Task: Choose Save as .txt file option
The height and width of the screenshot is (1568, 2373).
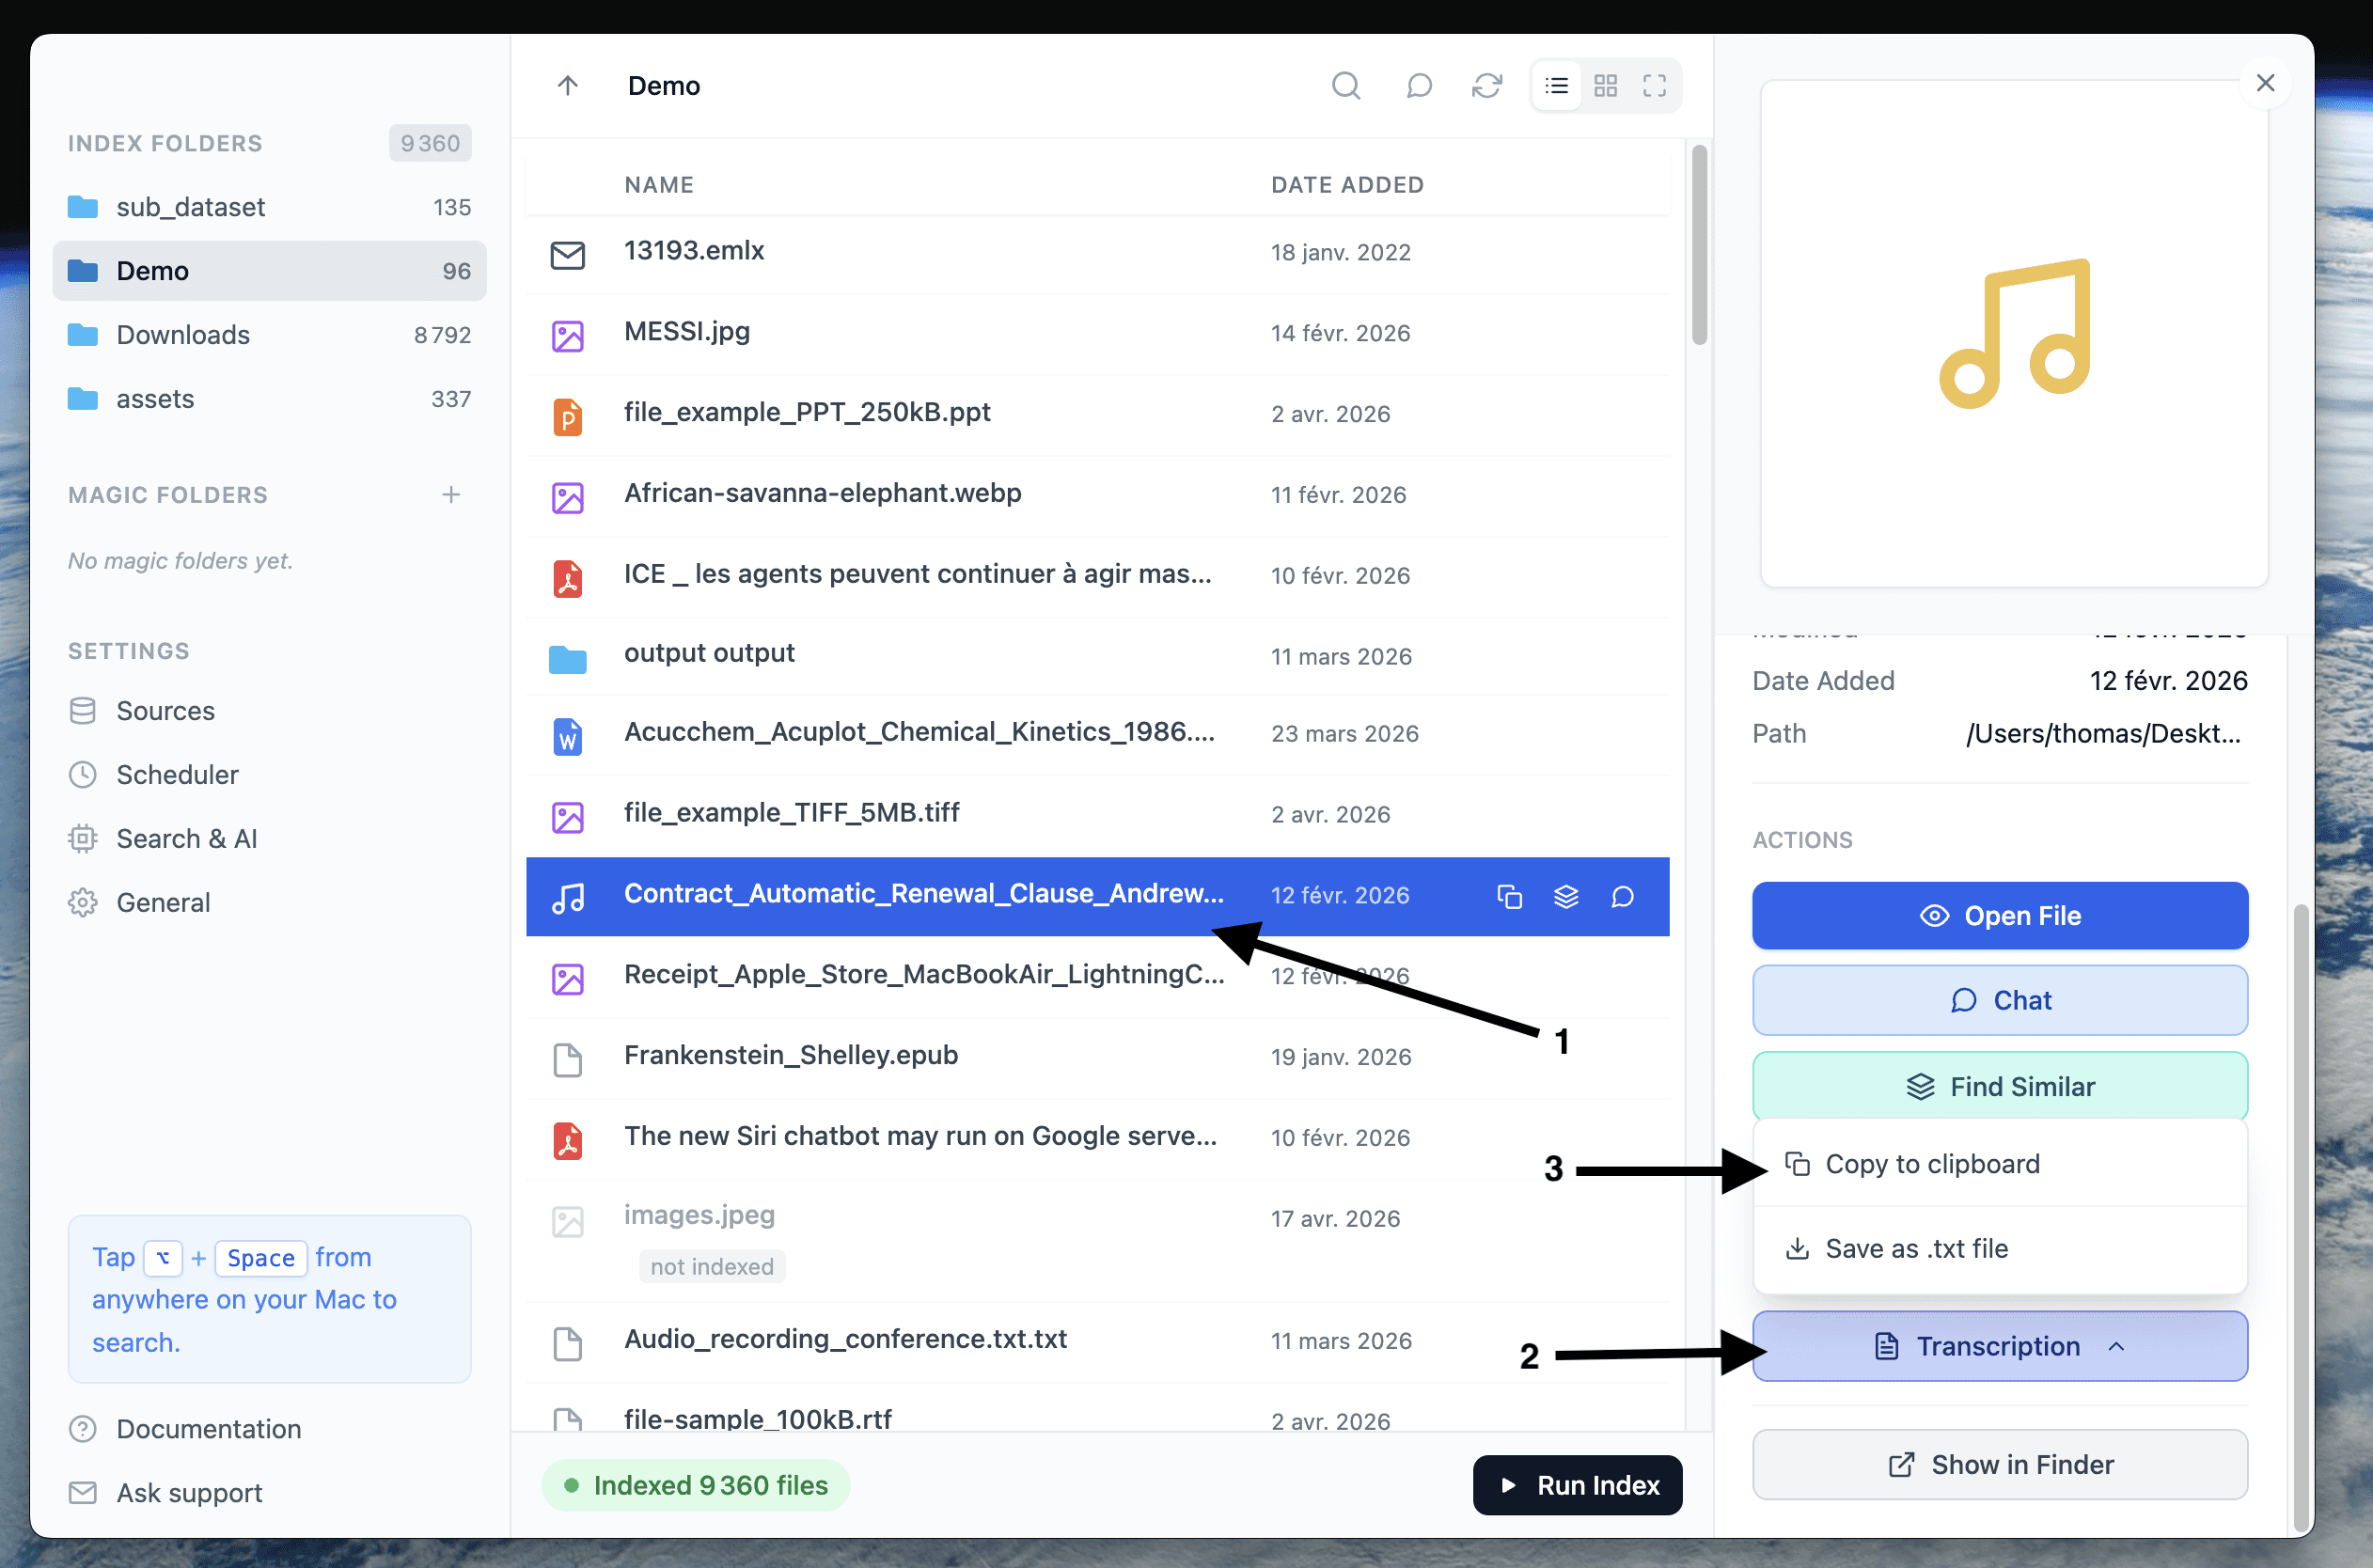Action: pyautogui.click(x=1915, y=1249)
